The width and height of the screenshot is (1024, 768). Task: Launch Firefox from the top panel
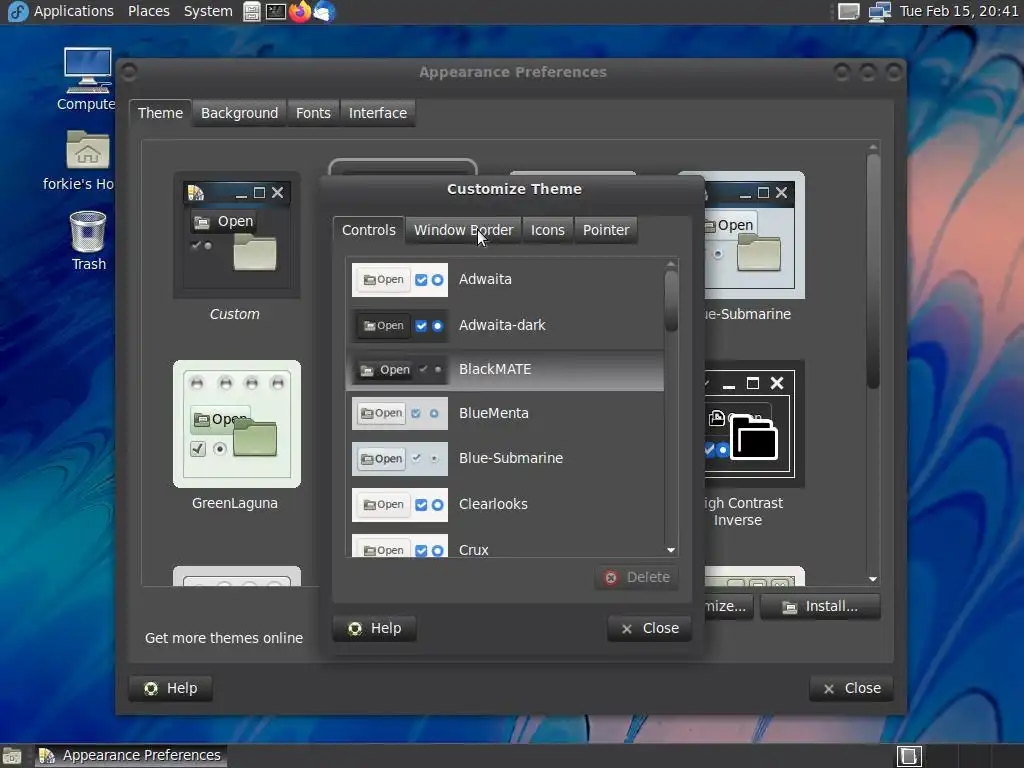tap(300, 11)
